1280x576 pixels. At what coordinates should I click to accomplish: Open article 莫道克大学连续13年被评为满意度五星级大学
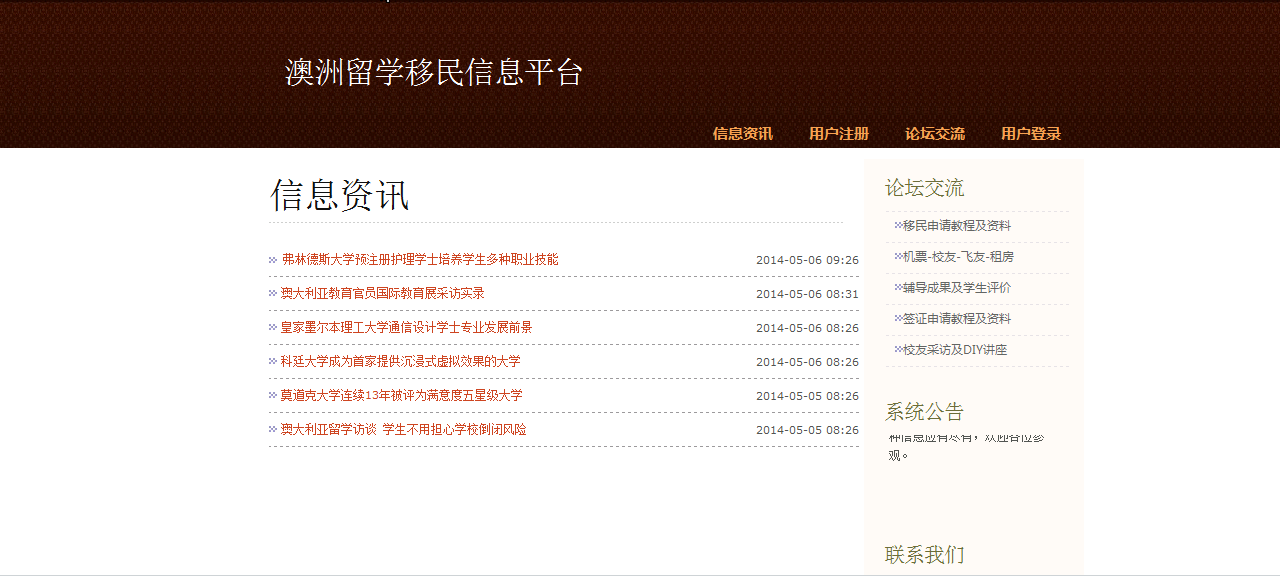tap(401, 396)
